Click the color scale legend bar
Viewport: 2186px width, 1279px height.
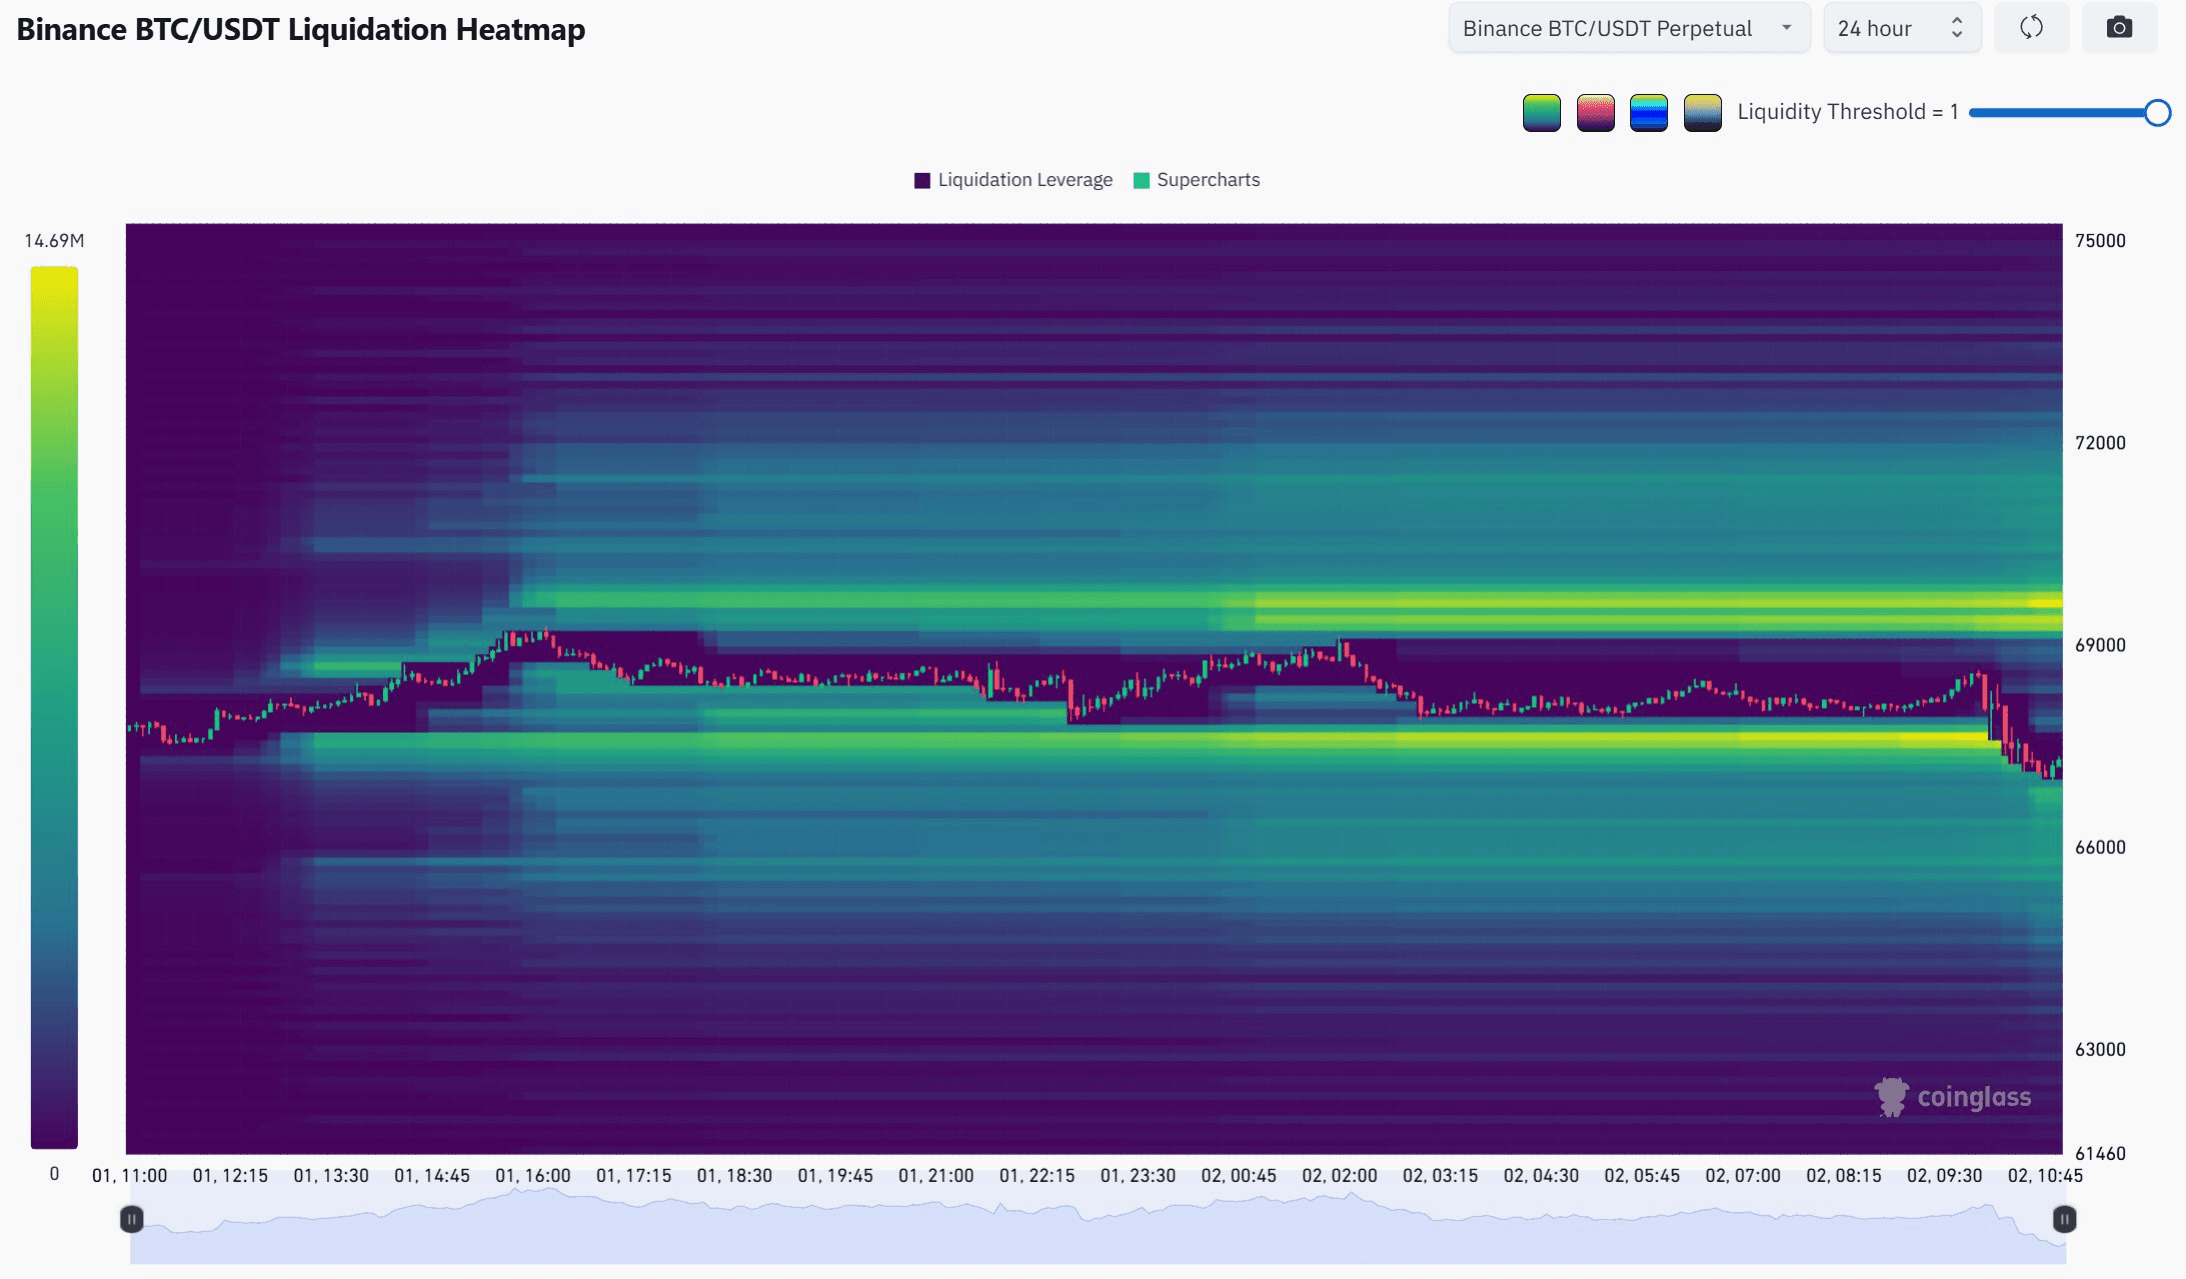click(54, 706)
